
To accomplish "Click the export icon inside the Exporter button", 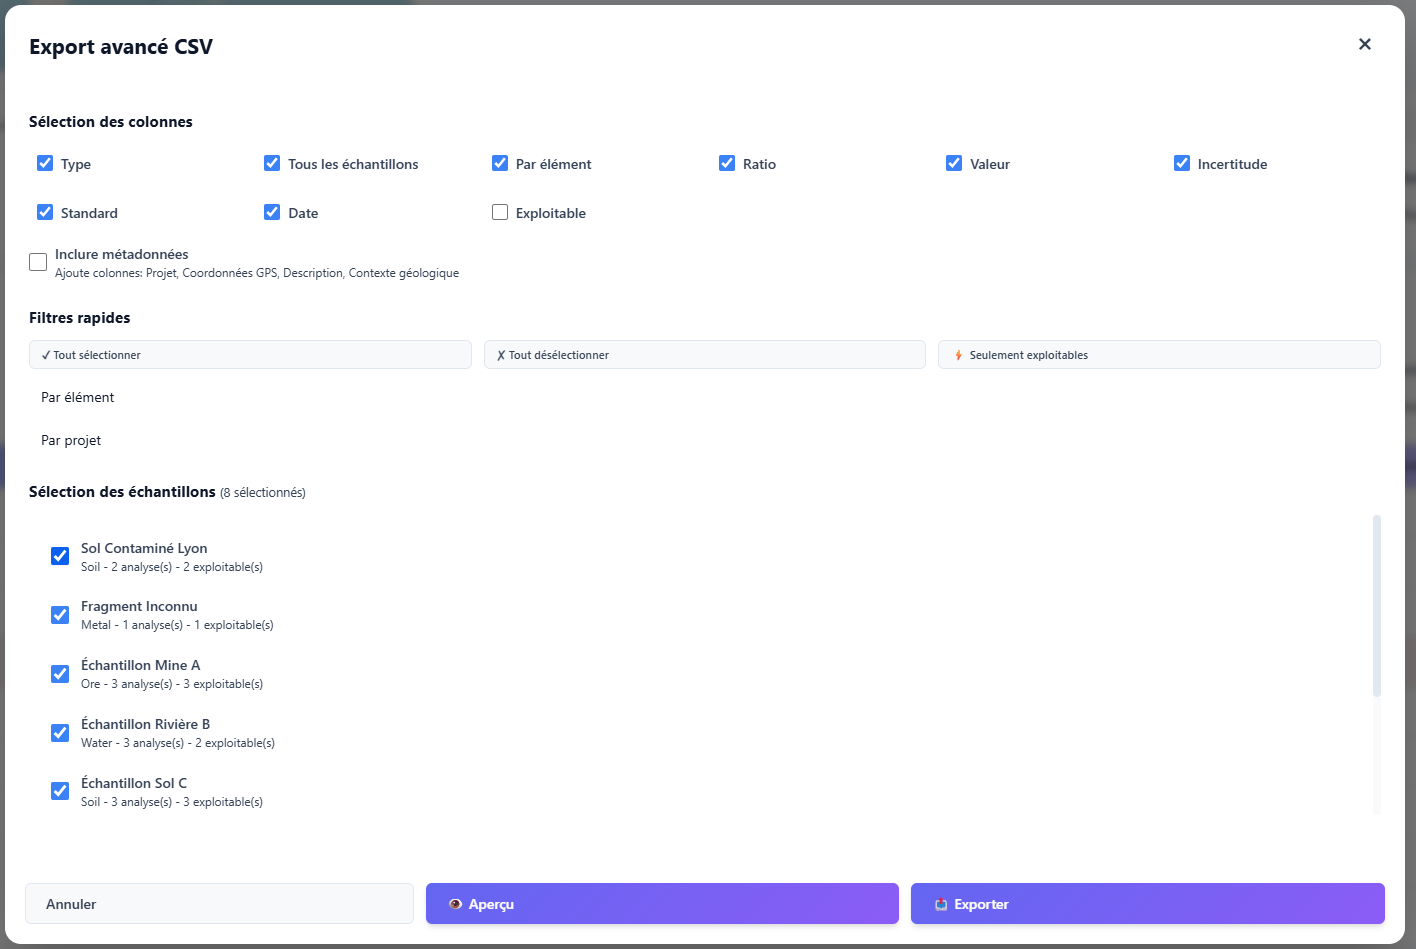I will [x=941, y=904].
